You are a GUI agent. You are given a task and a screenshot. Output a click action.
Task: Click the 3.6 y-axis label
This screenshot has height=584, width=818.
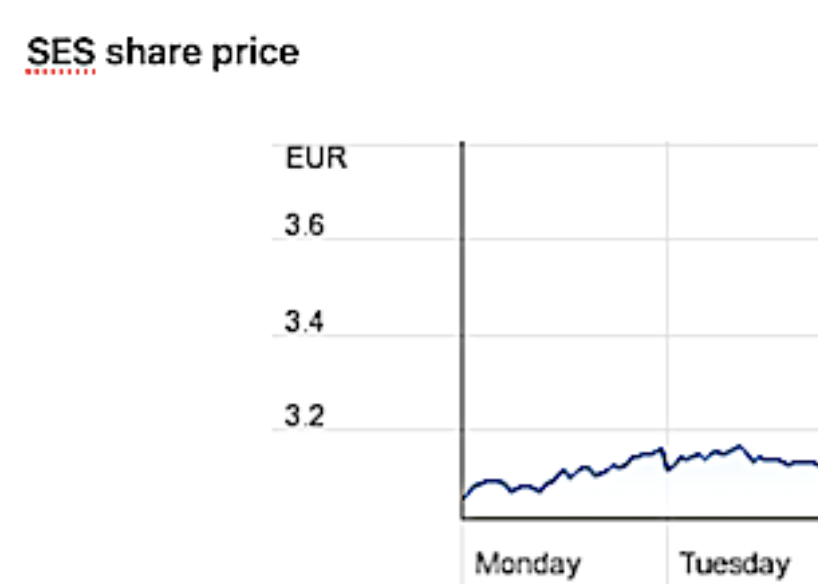304,226
